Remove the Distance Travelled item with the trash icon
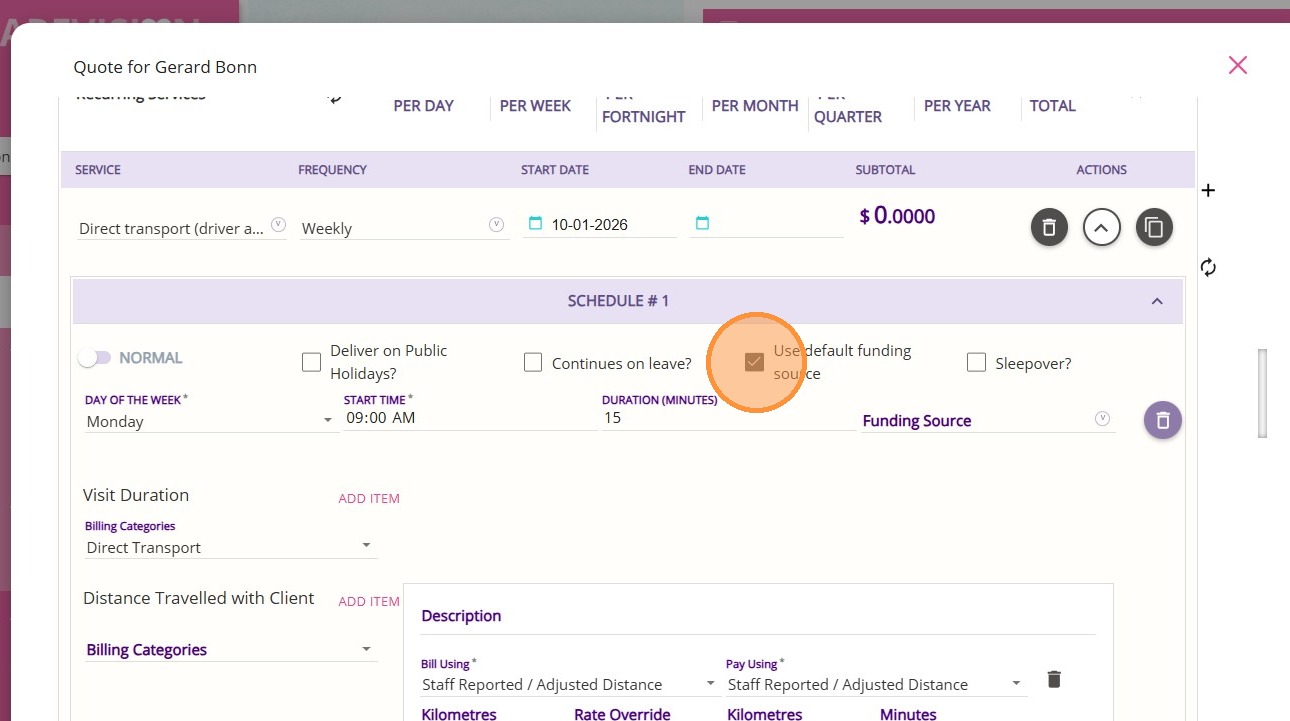 click(1053, 680)
